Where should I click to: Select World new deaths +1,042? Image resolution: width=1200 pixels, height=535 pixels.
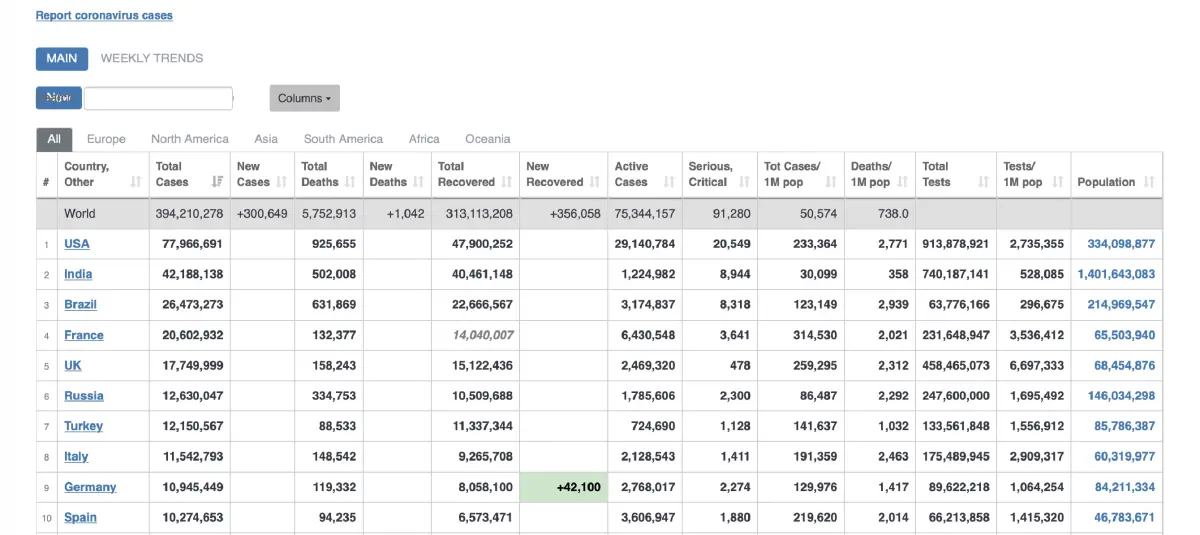[404, 213]
